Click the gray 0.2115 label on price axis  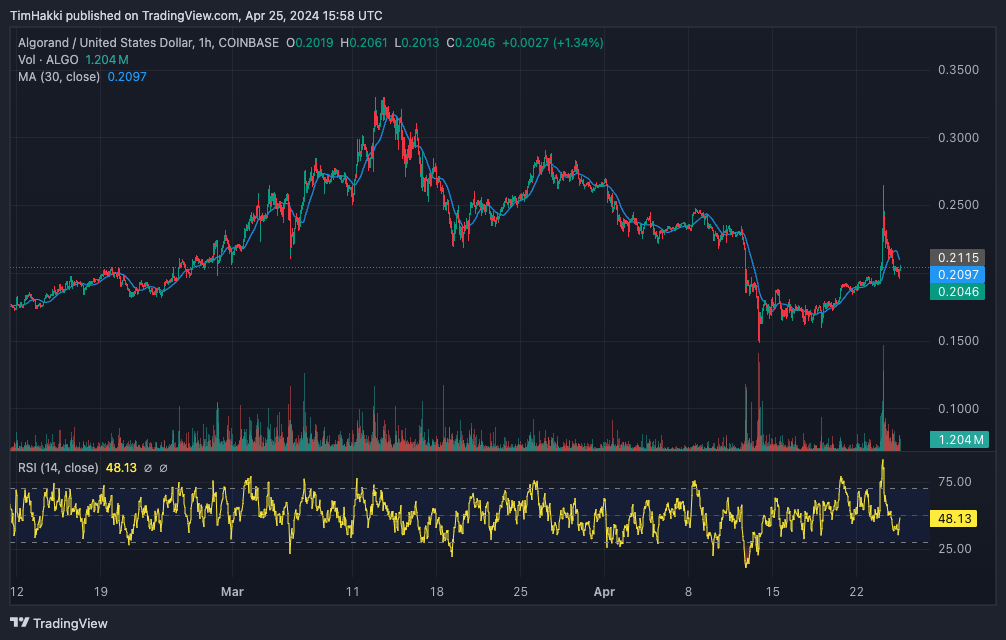pyautogui.click(x=957, y=258)
